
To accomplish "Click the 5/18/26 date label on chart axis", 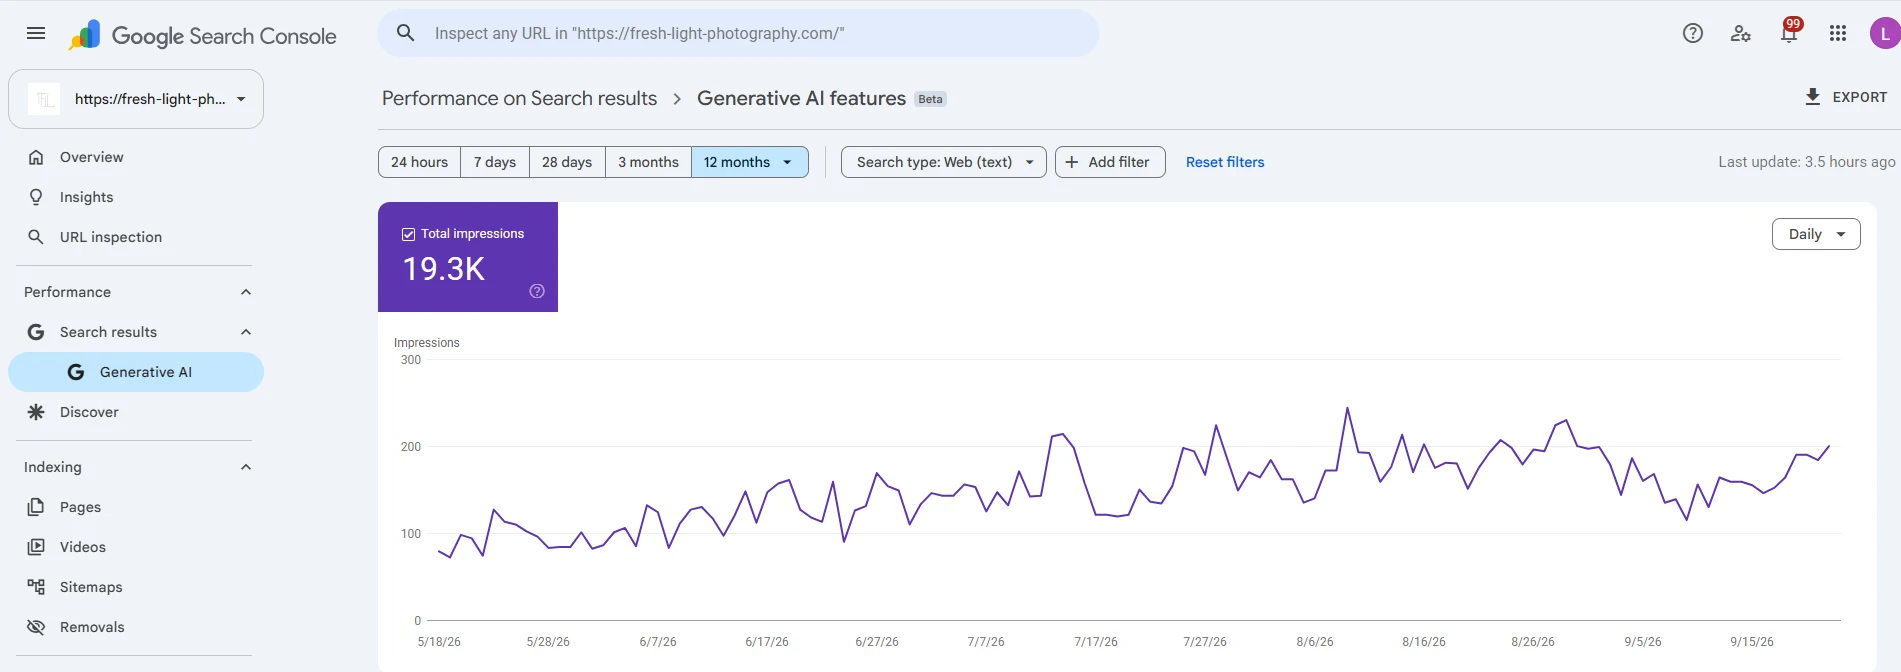I will 439,642.
